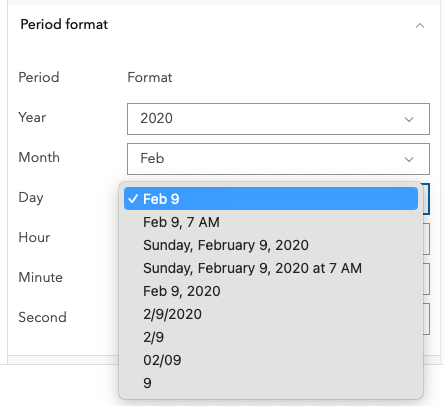Open the Month format dropdown

point(278,159)
